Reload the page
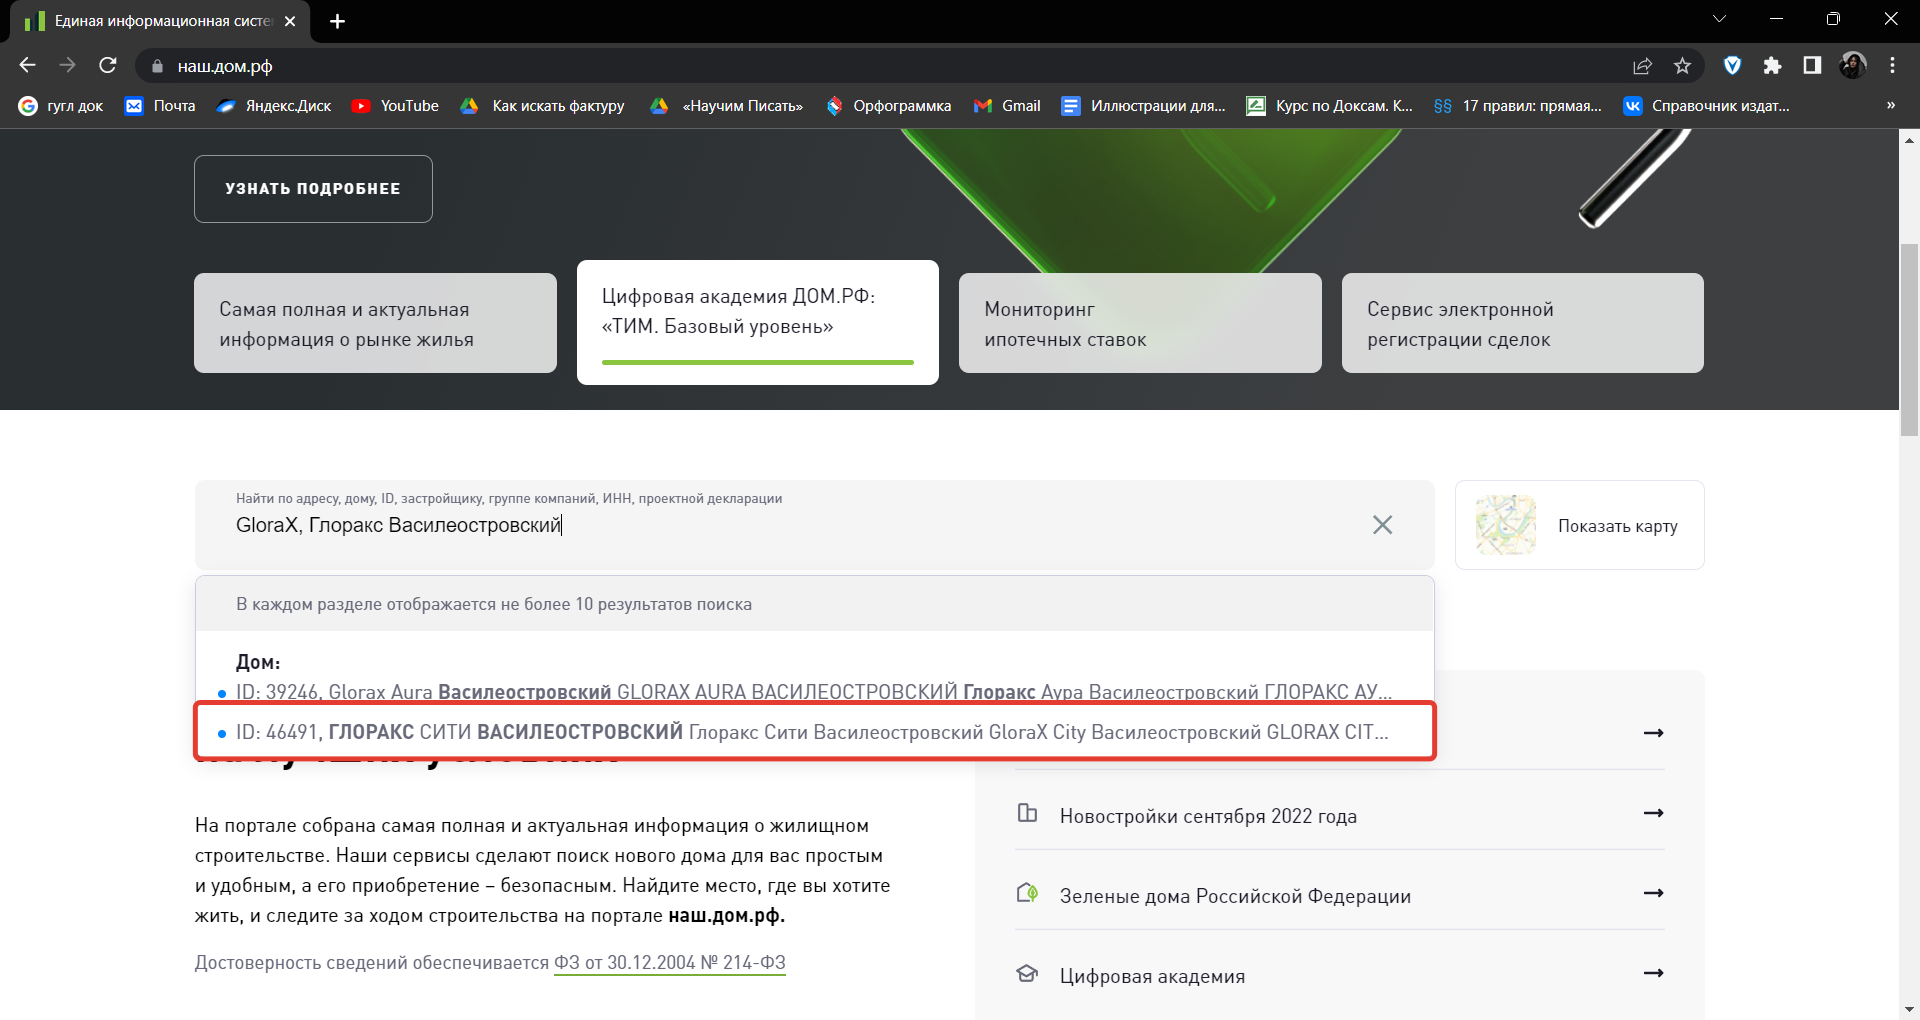 click(x=108, y=66)
